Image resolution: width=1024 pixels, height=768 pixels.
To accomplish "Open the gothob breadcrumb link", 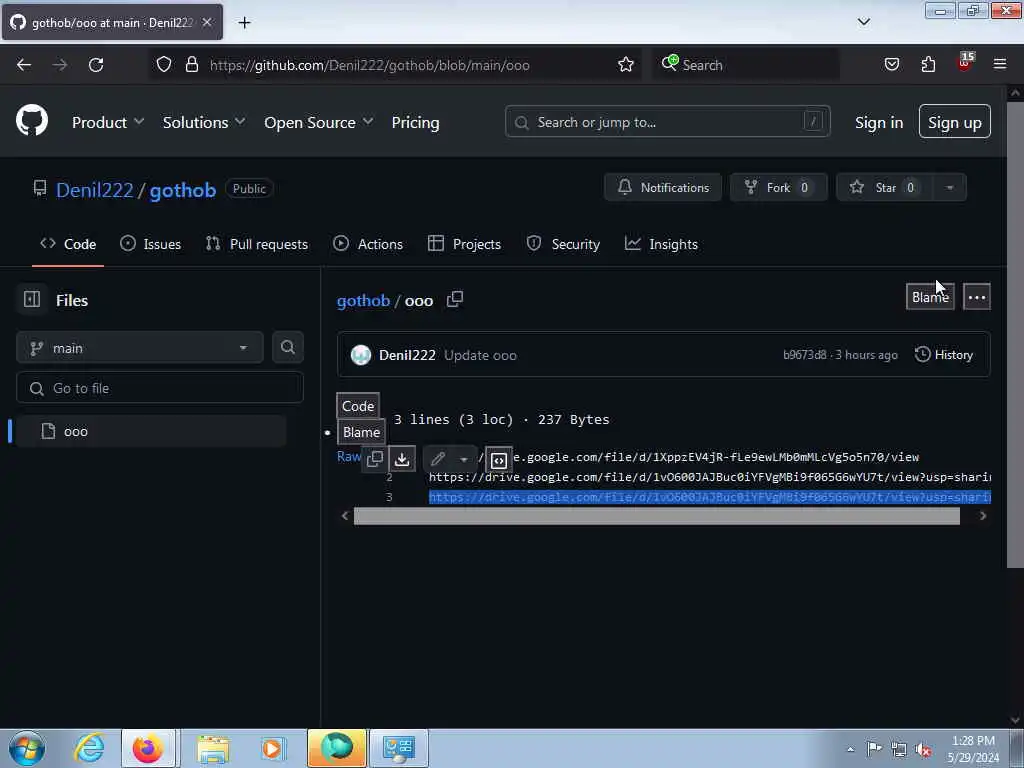I will tap(363, 300).
